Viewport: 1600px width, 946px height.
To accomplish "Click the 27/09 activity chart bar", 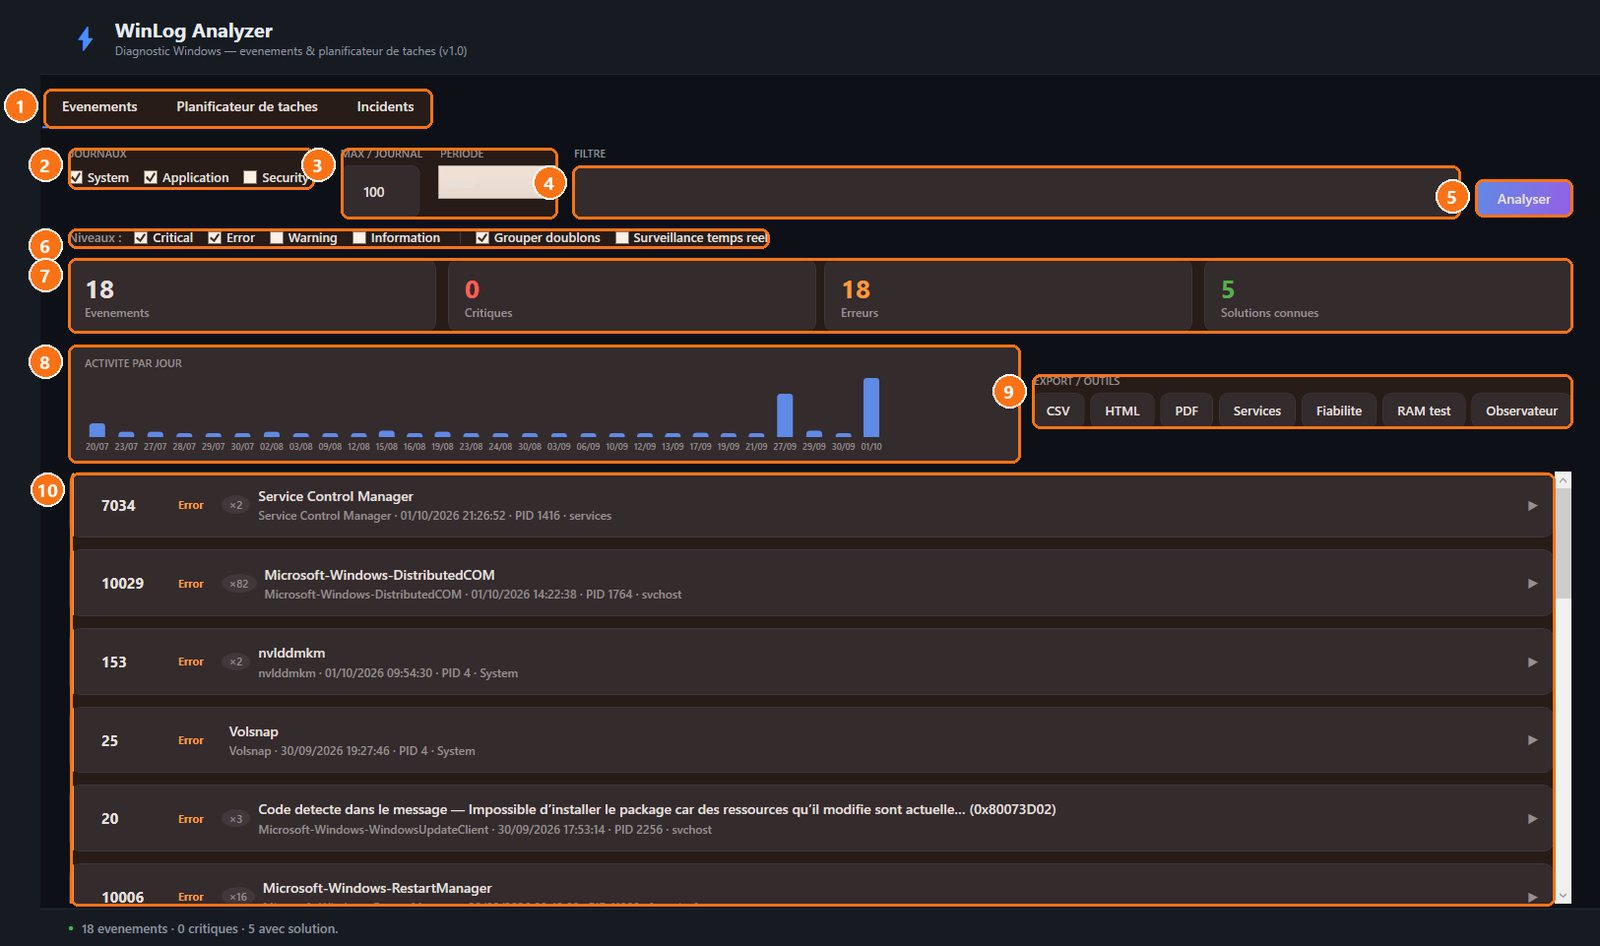I will tap(785, 415).
